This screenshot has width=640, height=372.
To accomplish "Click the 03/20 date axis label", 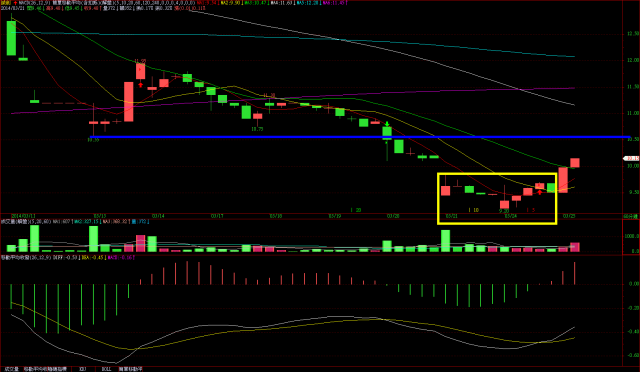I will click(393, 216).
